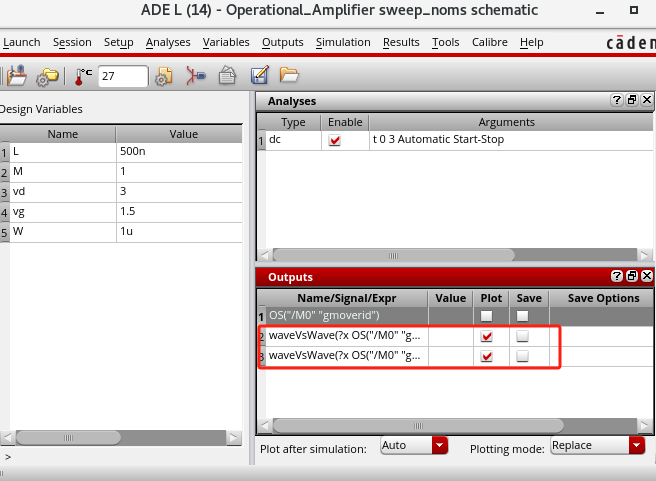Click the 1.5 value cell for vg
Image resolution: width=656 pixels, height=481 pixels.
[179, 212]
